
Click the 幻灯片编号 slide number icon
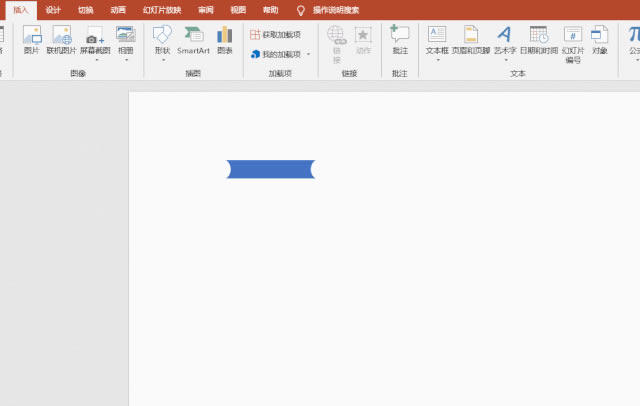(573, 43)
